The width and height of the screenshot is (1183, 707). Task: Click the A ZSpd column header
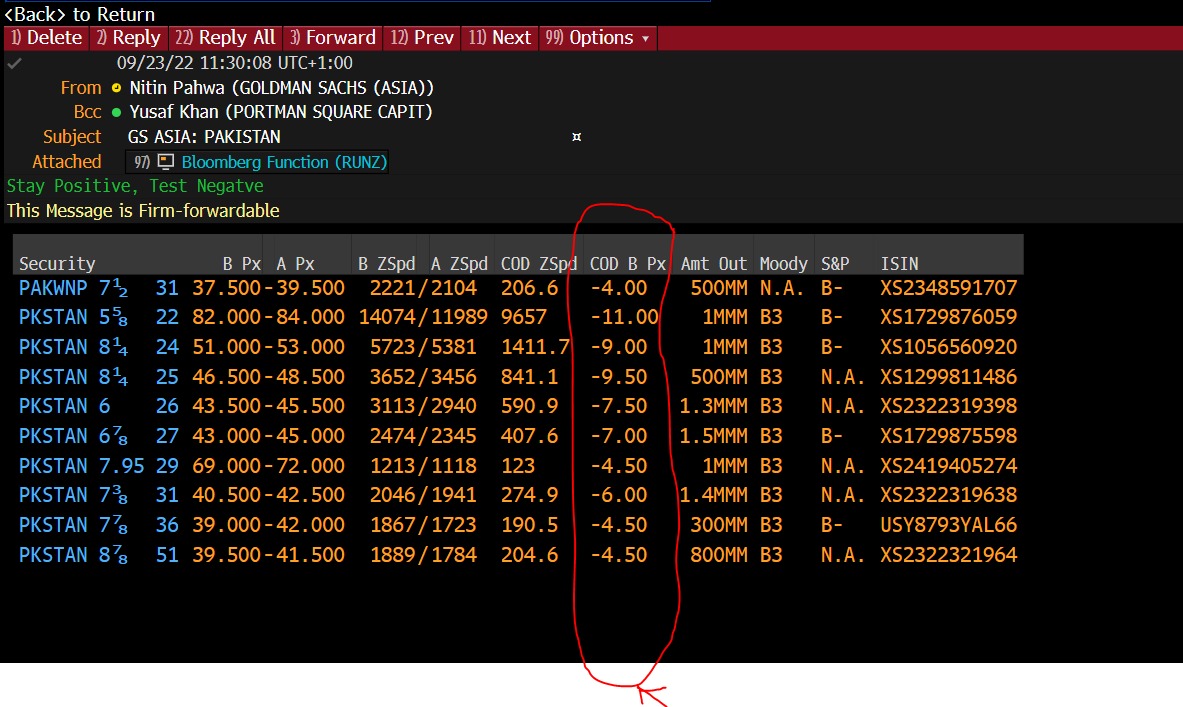(459, 263)
